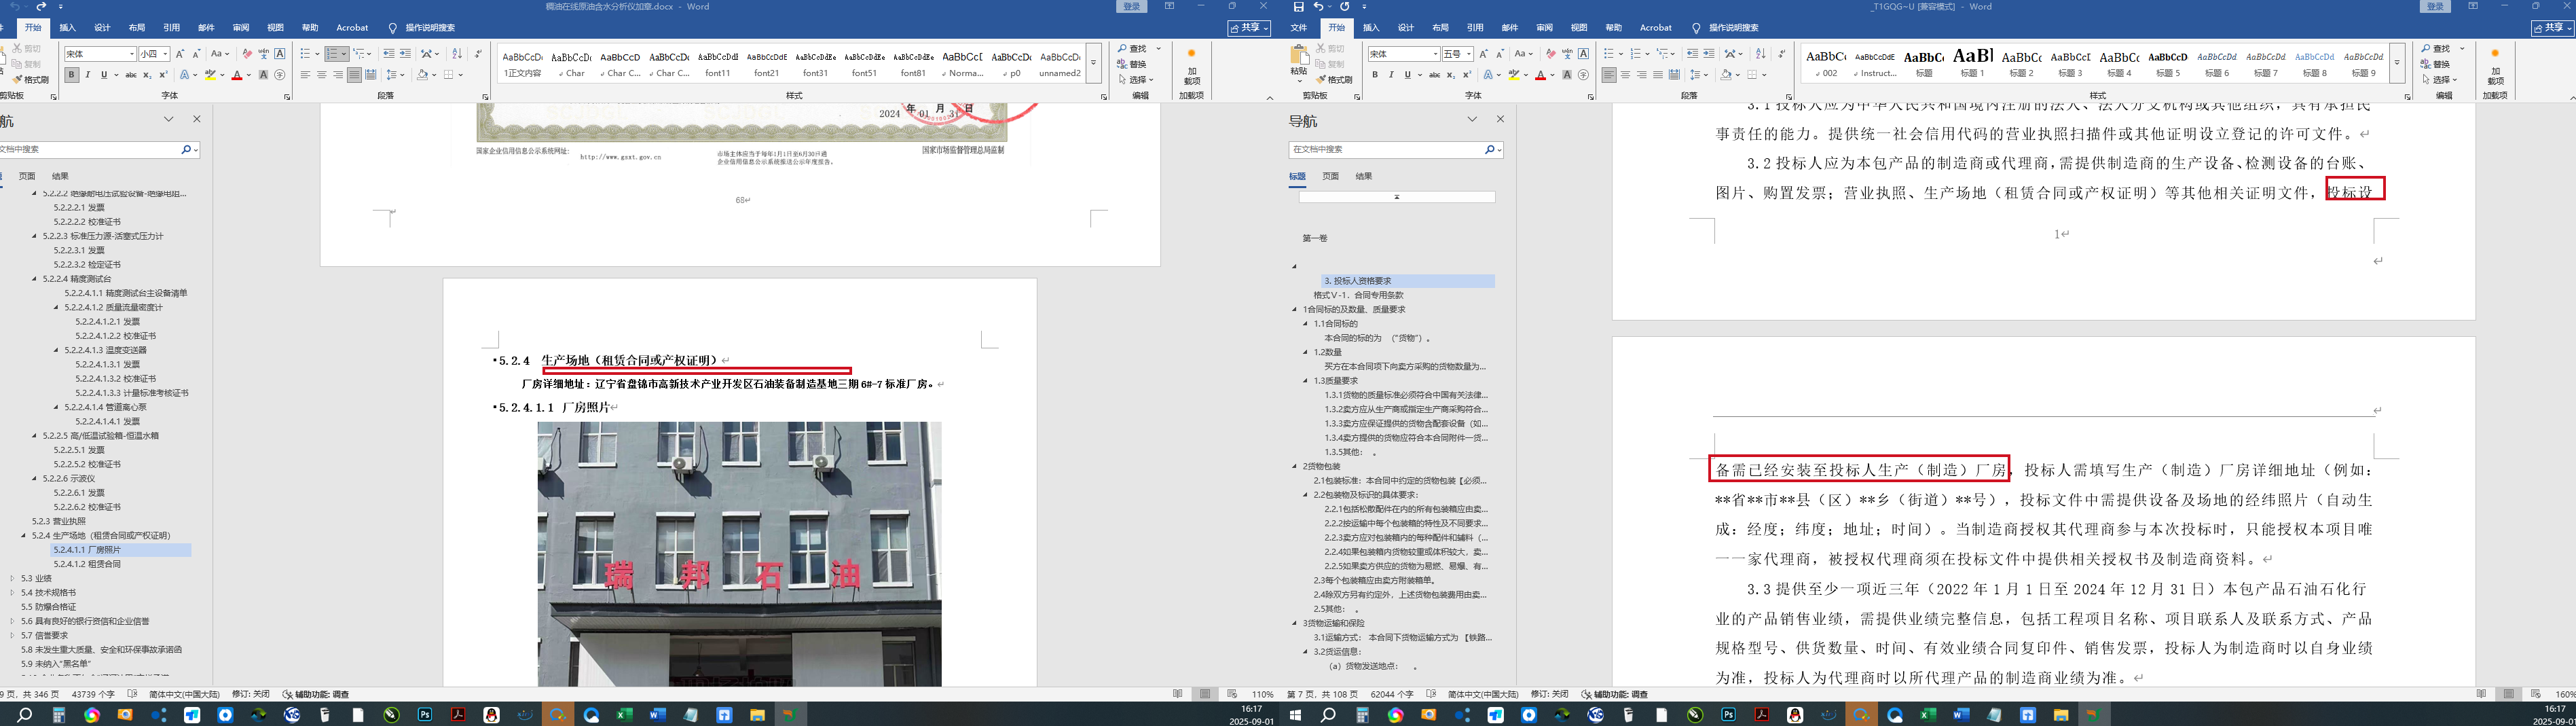Click the Excel icon in the right taskbar
This screenshot has width=2576, height=726.
coord(1927,715)
